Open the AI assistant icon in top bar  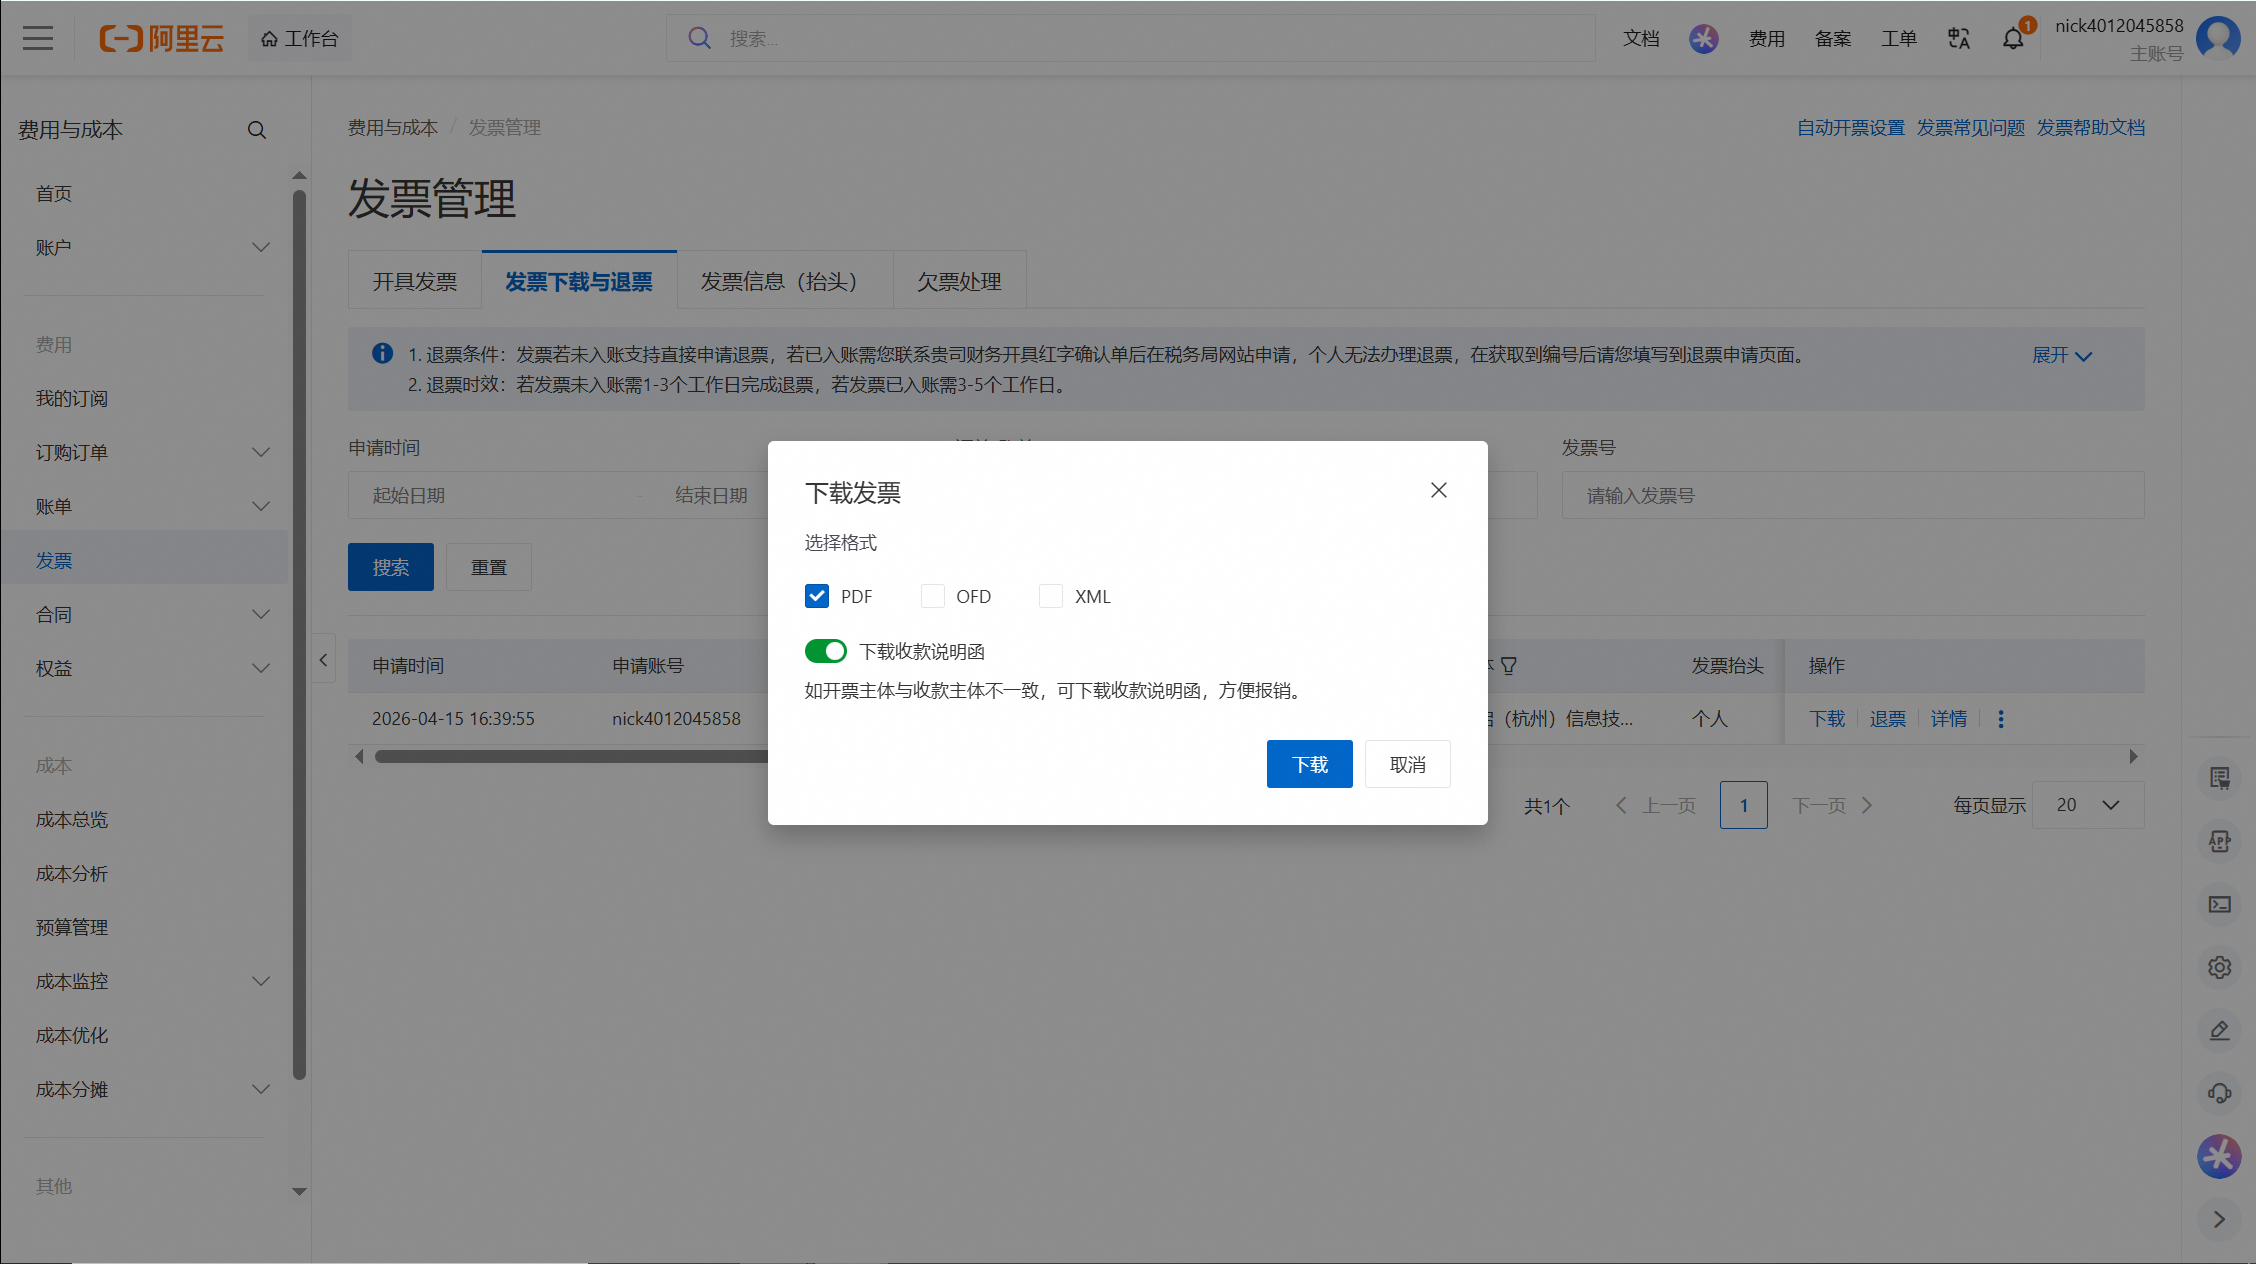[1704, 38]
